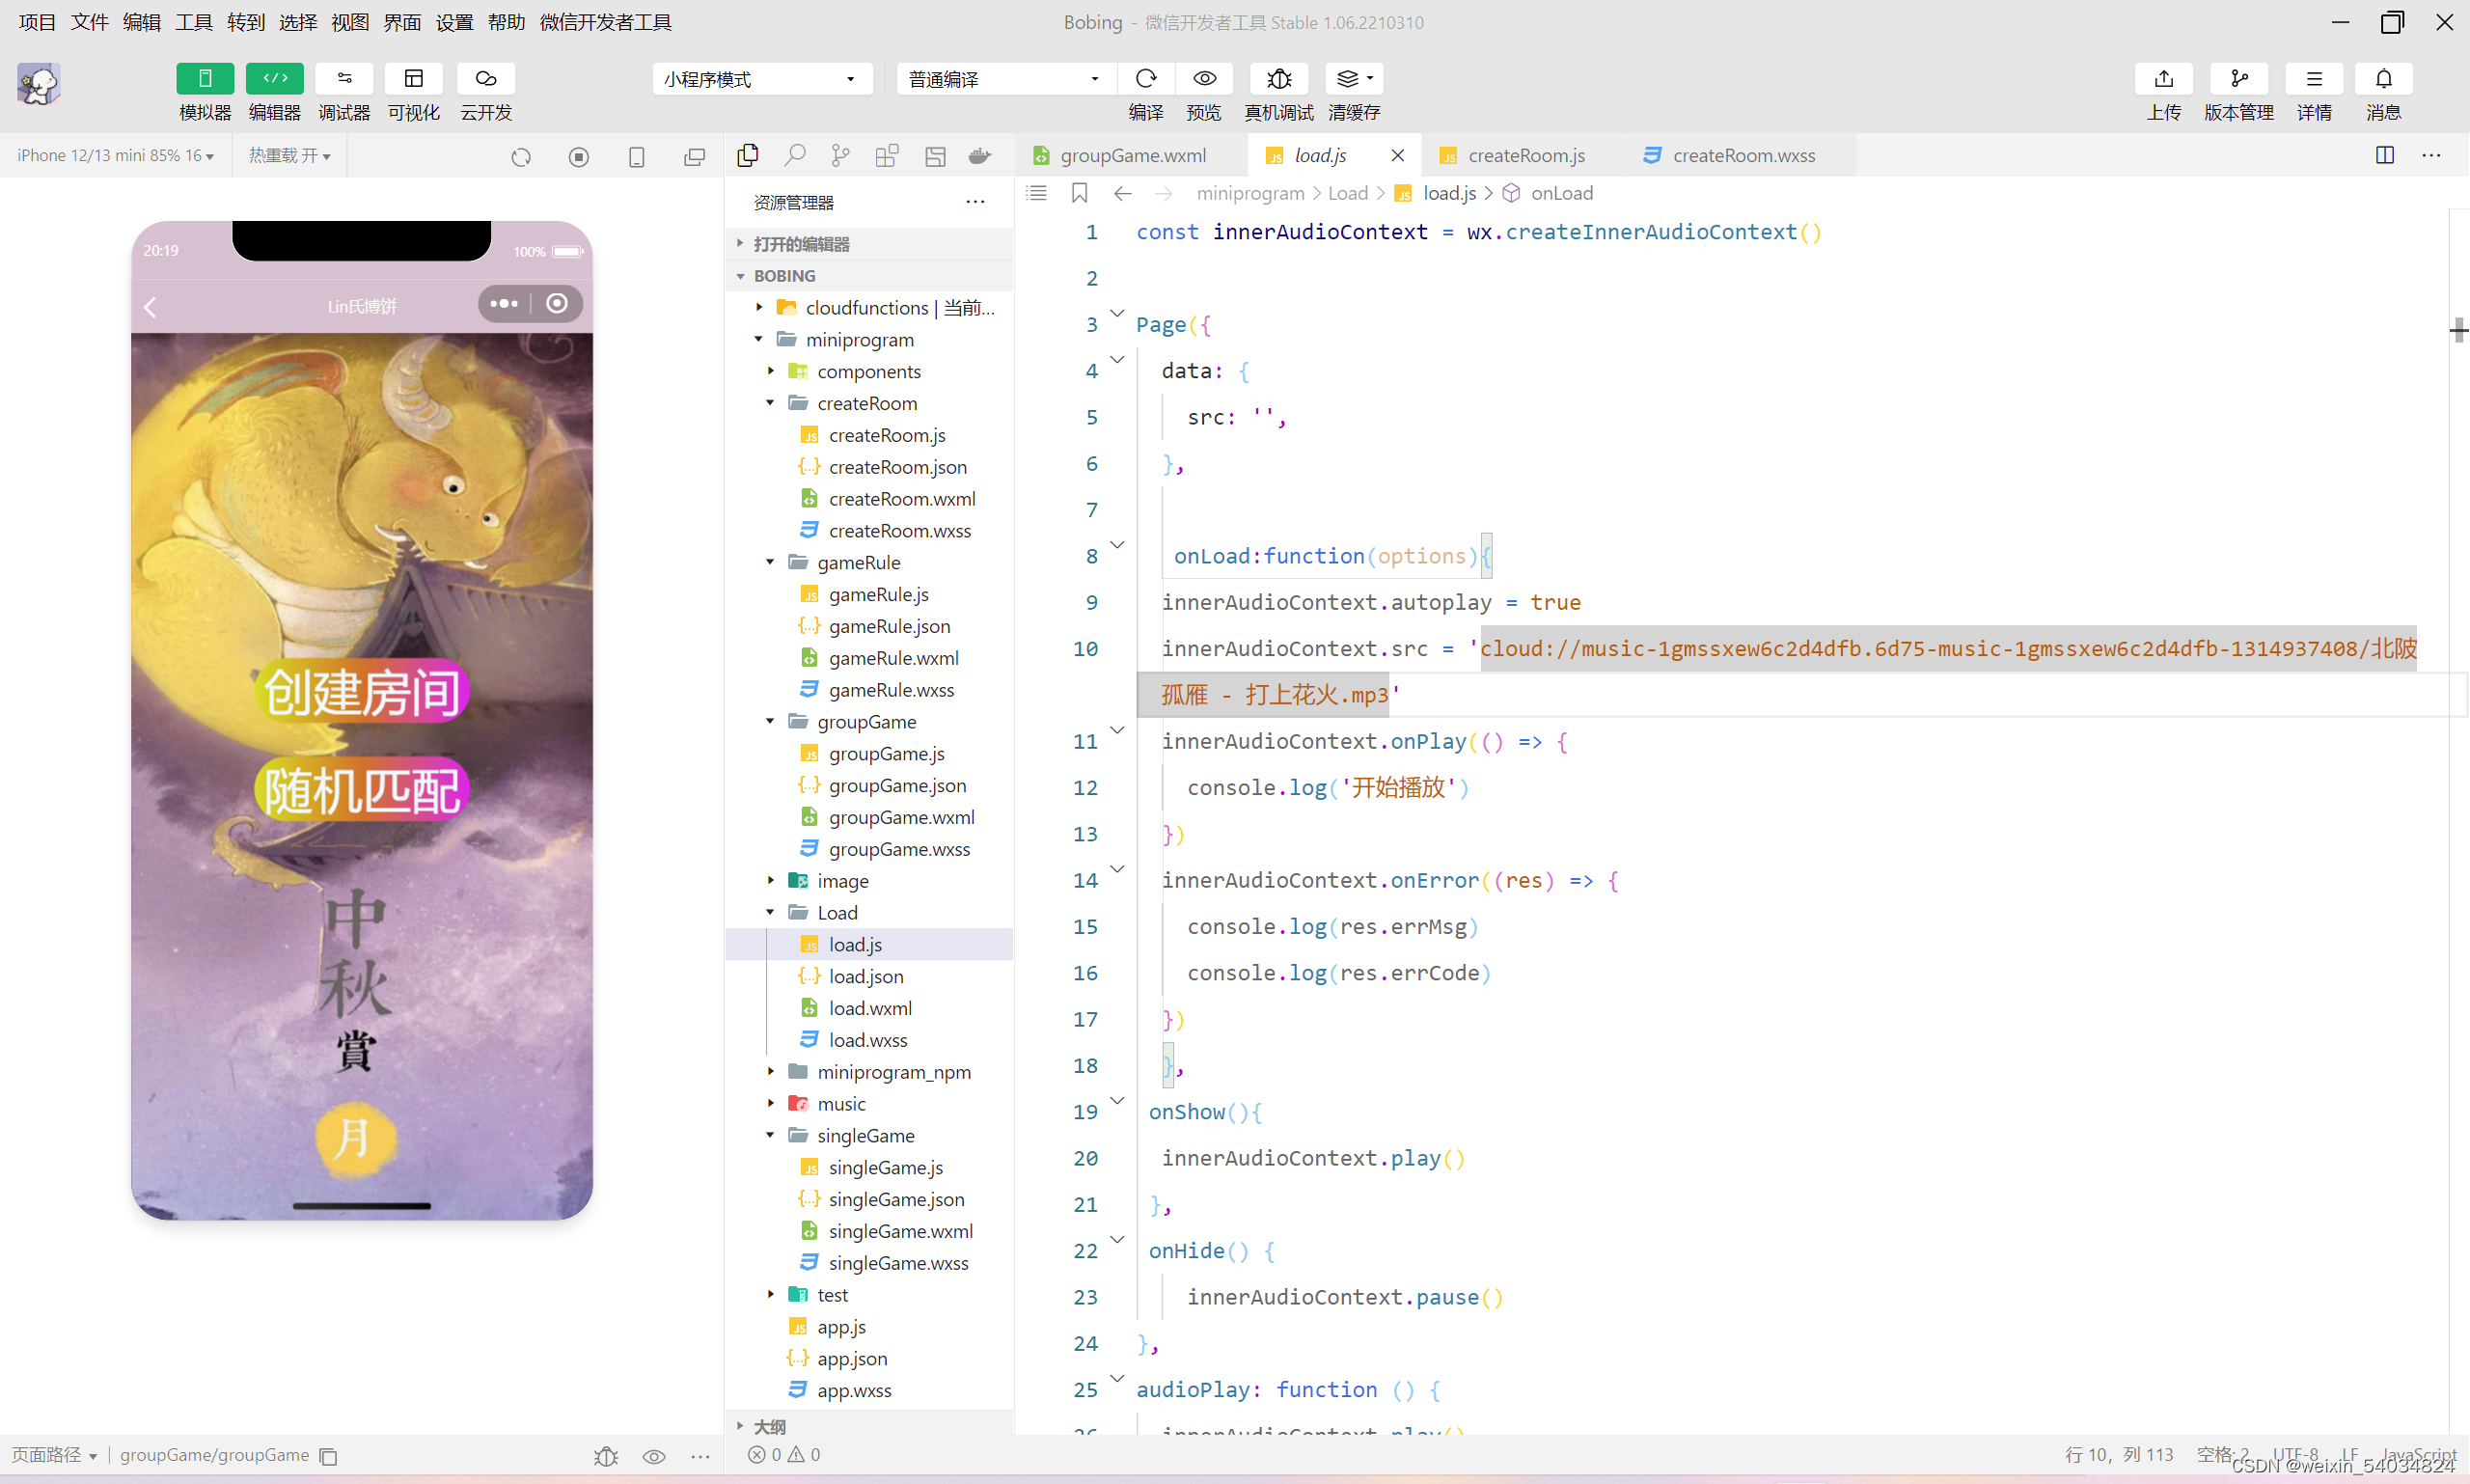Image resolution: width=2470 pixels, height=1484 pixels.
Task: Split the editor view
Action: coord(2385,155)
